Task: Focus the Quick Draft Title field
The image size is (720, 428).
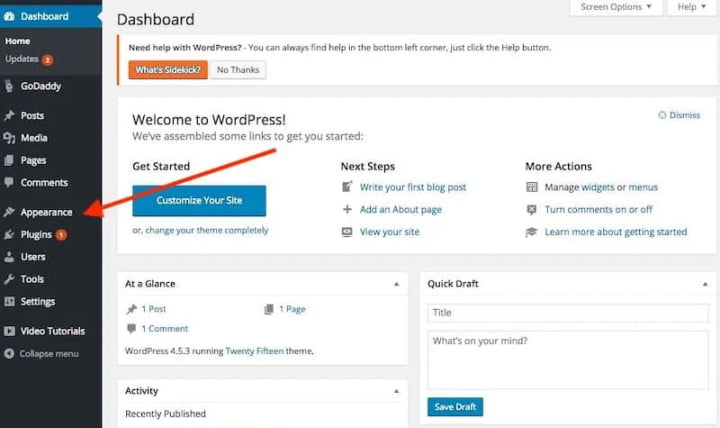Action: [x=568, y=313]
